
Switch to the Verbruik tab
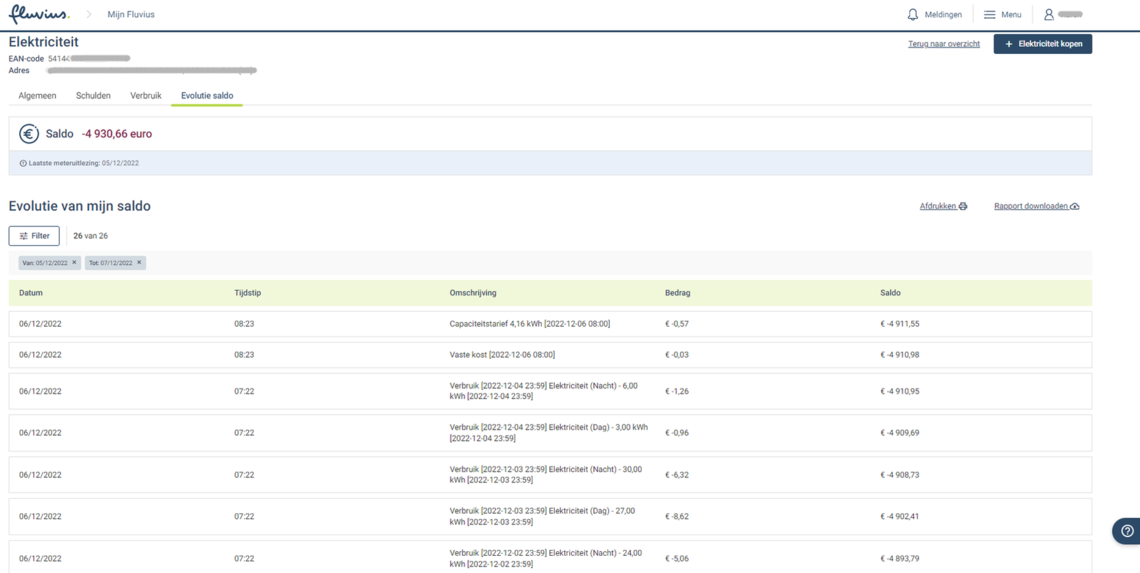click(x=146, y=95)
